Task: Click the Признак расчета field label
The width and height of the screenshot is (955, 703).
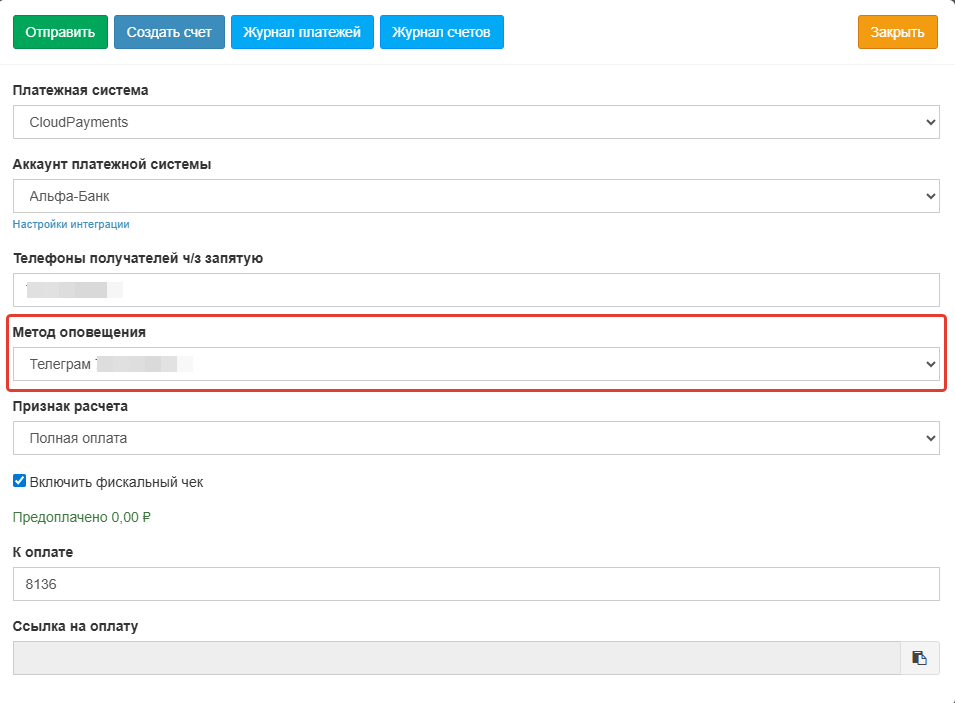Action: (x=70, y=406)
